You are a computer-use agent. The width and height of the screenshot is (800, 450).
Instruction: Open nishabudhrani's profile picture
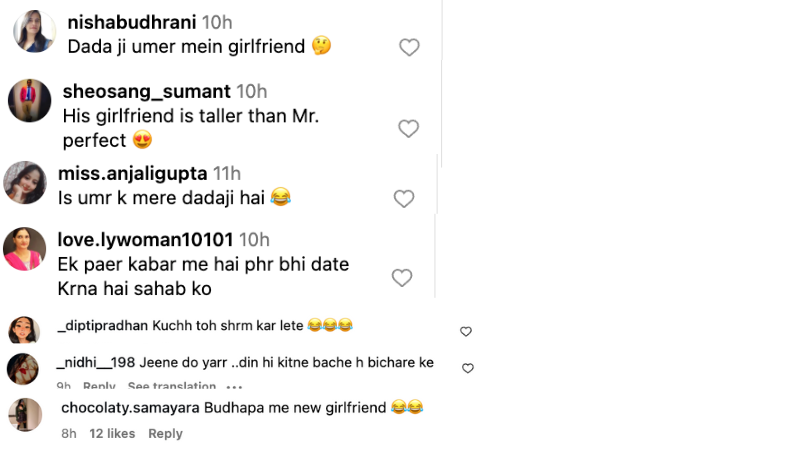(x=34, y=32)
